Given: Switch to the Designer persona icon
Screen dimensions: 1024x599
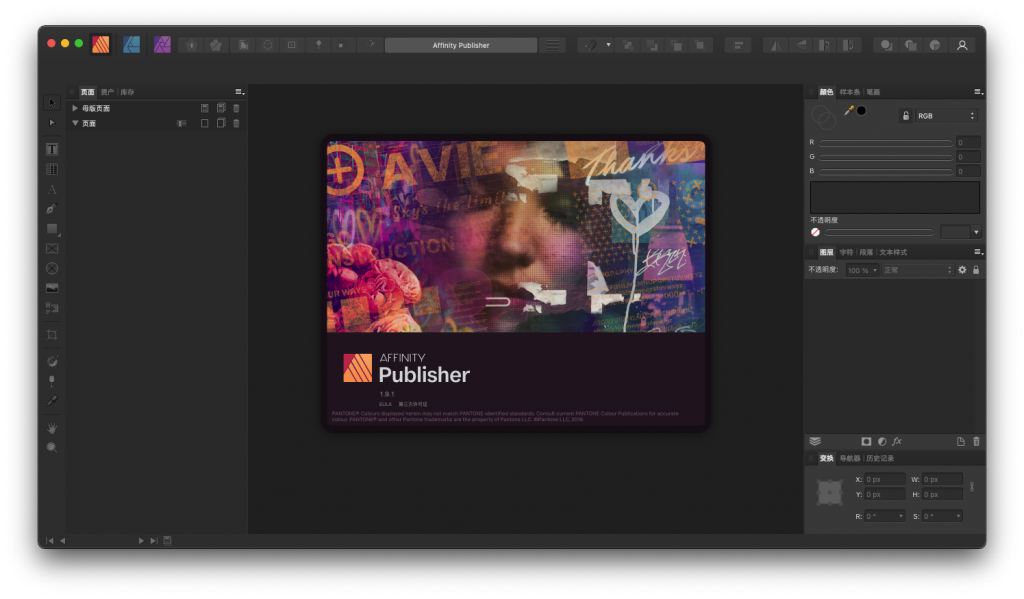Looking at the screenshot, I should [x=131, y=44].
